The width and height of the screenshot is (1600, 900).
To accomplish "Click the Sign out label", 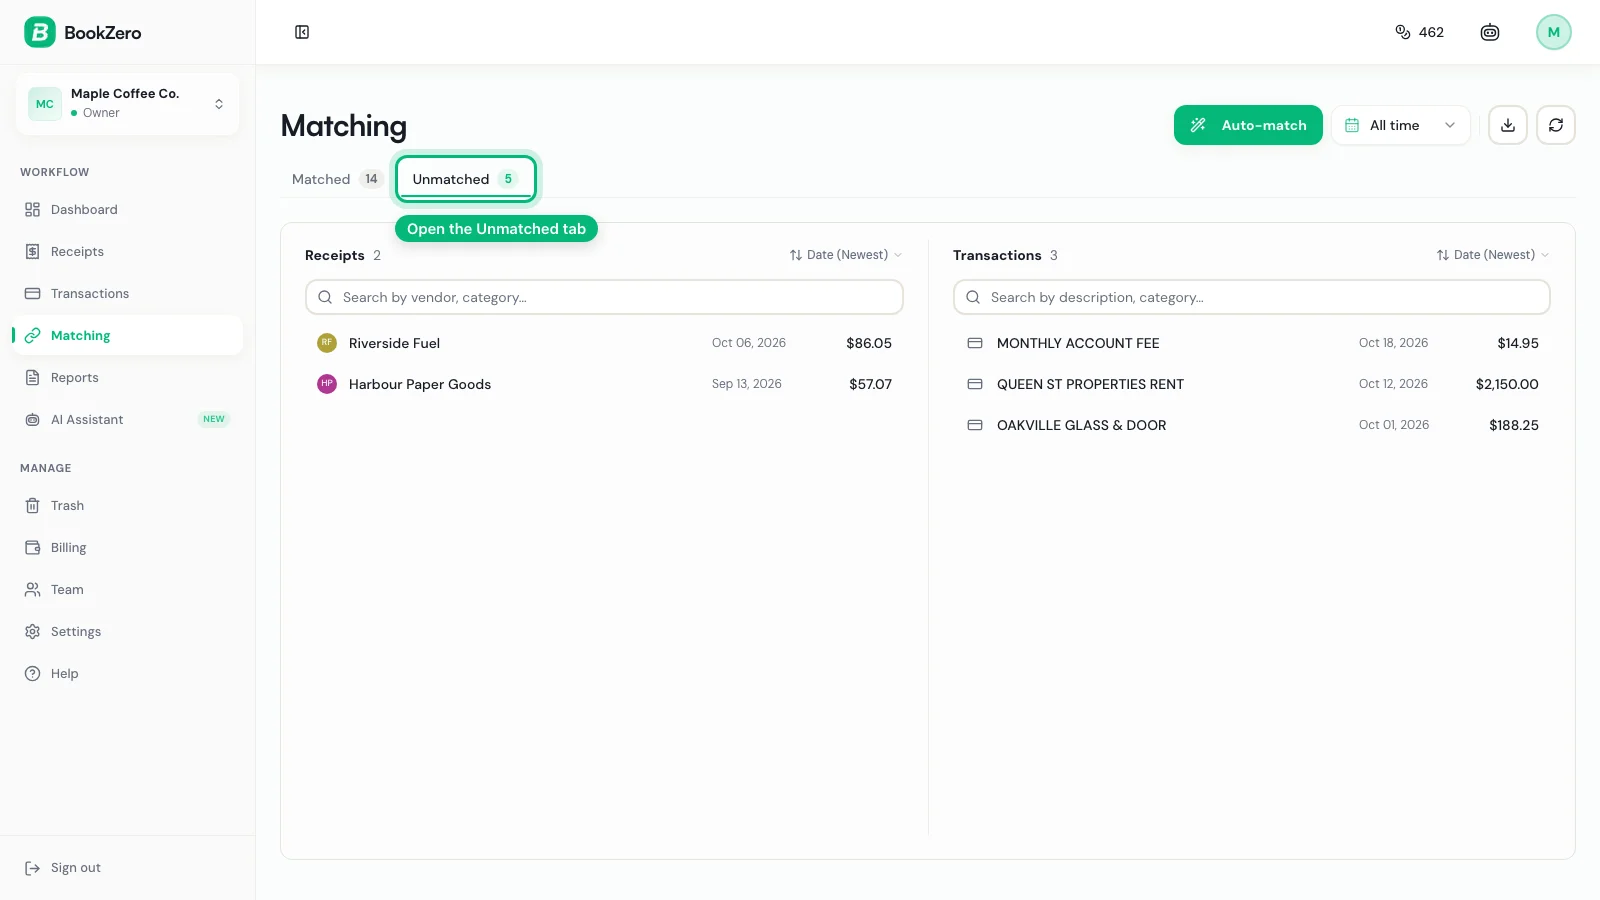I will 76,867.
